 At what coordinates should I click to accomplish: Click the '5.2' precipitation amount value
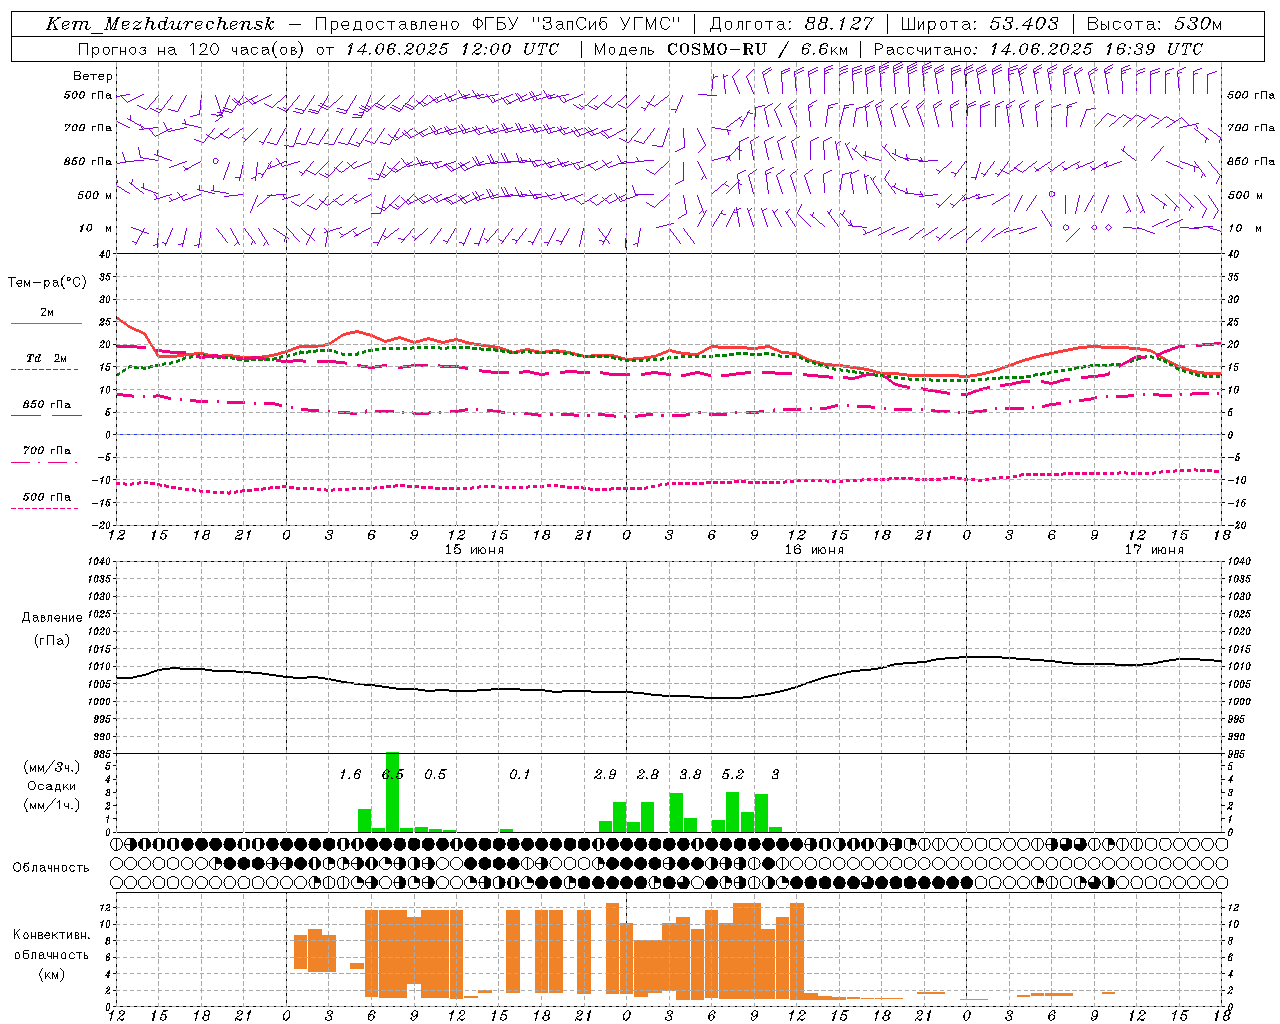click(733, 775)
